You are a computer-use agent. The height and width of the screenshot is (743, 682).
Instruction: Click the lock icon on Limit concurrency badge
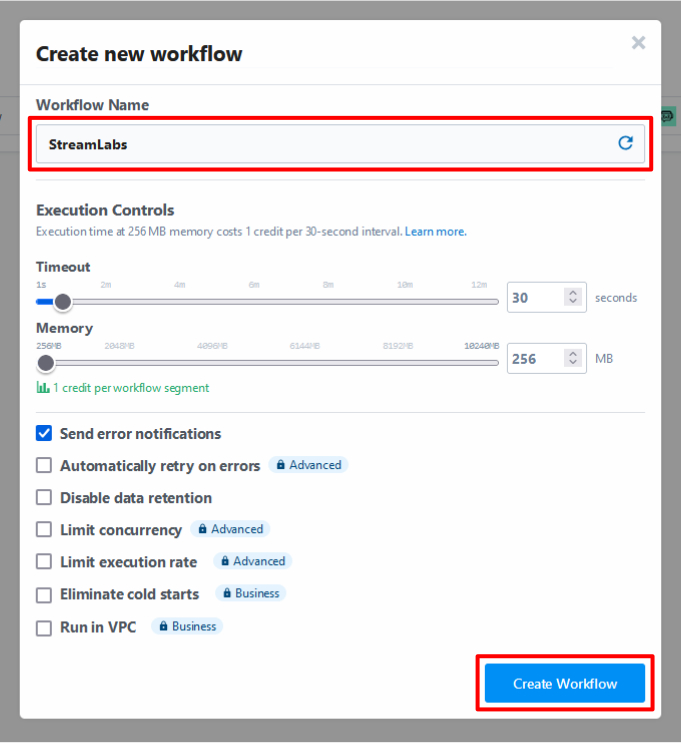[x=202, y=529]
